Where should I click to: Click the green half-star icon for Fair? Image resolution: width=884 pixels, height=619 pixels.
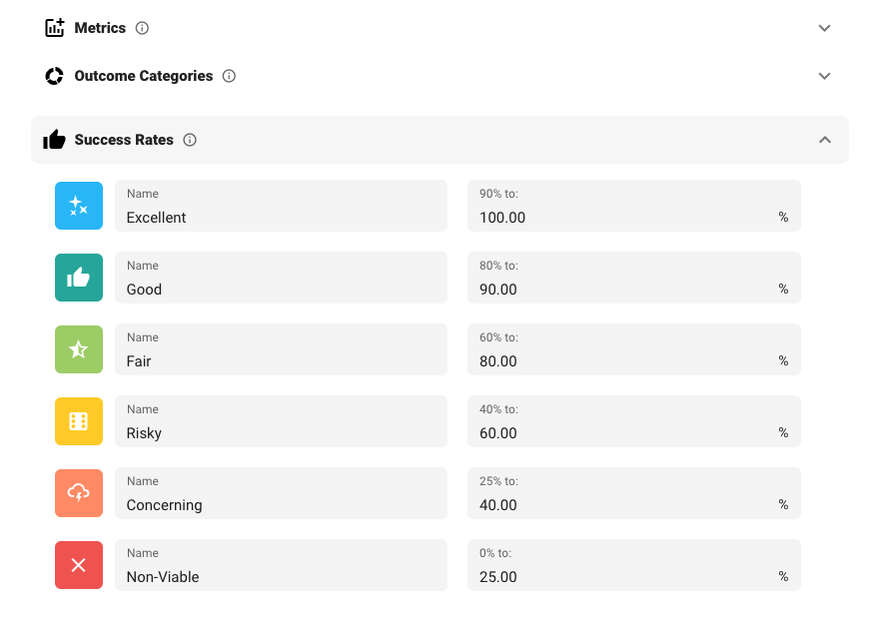point(78,350)
